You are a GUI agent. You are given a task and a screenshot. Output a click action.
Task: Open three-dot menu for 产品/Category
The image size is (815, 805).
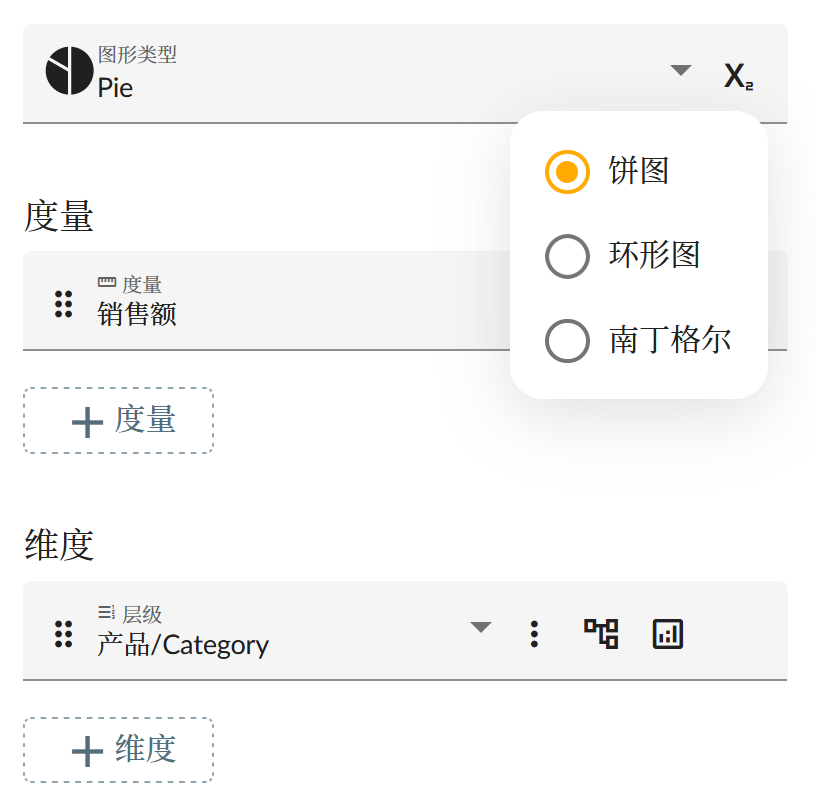click(x=534, y=633)
